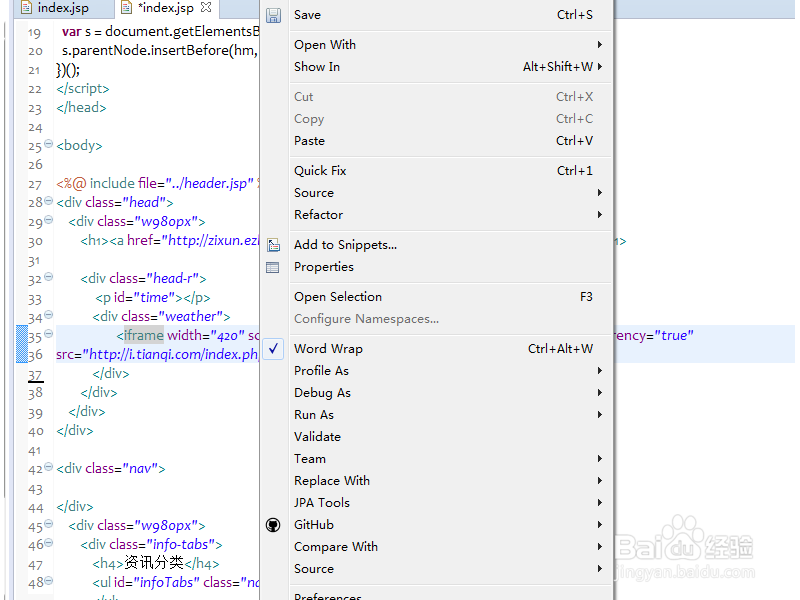Switch to the first index.jsp tab

[63, 8]
